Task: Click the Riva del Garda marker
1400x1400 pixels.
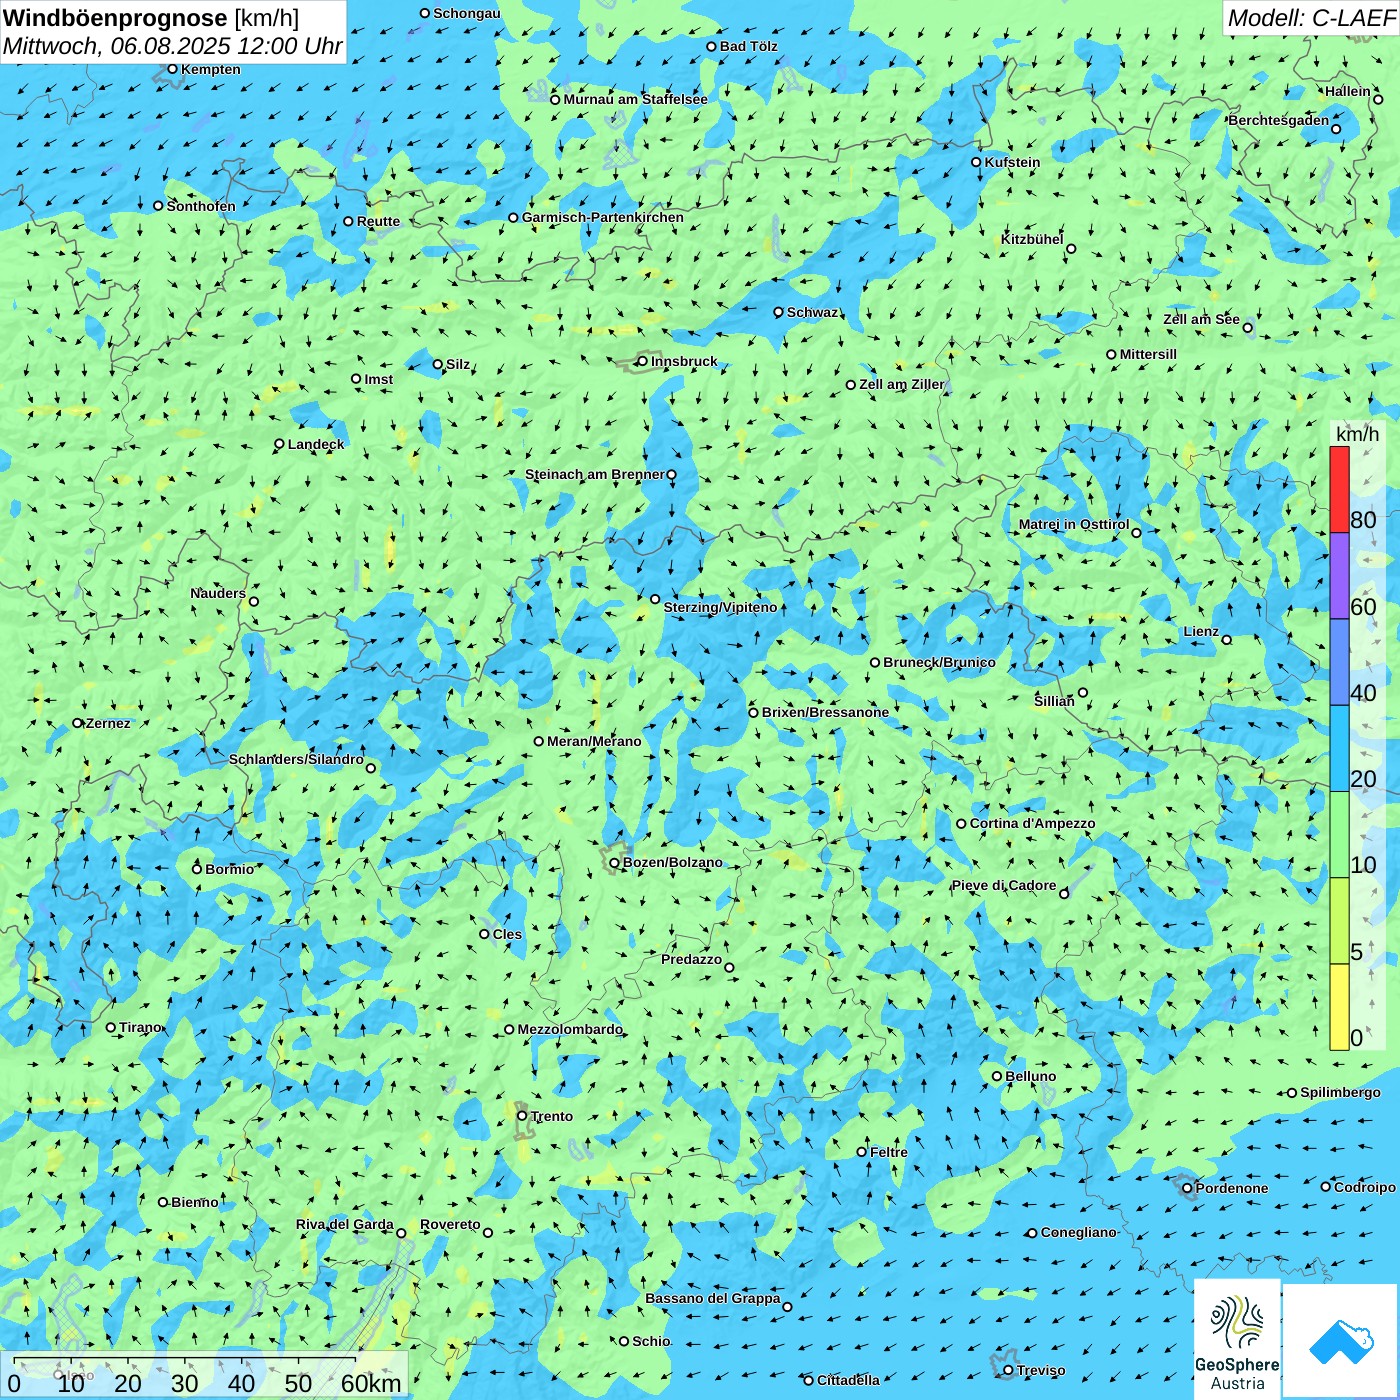Action: [401, 1233]
